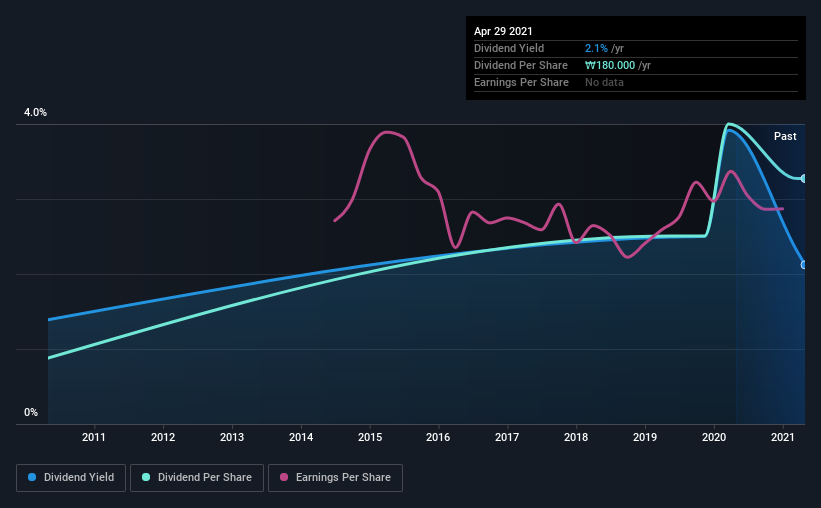This screenshot has height=508, width=821.
Task: Click the 2015 x-axis label
Action: pos(370,437)
